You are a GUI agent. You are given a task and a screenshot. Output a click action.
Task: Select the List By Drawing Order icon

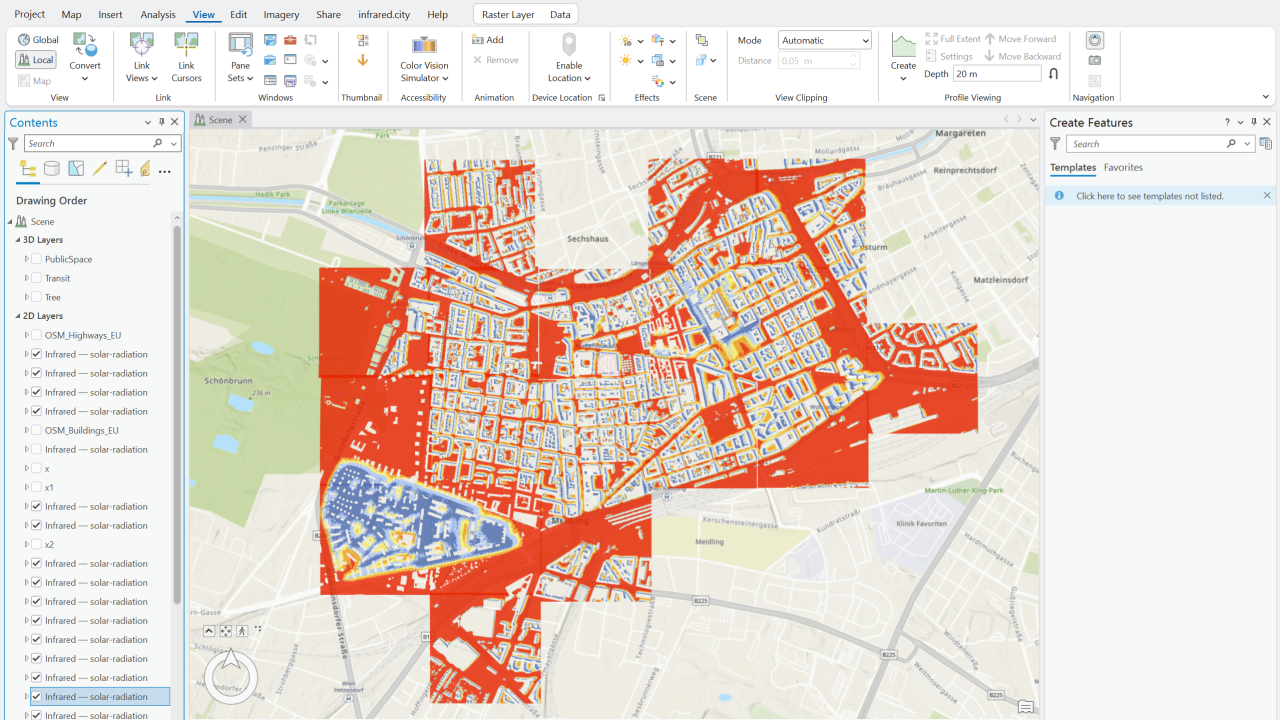coord(28,169)
